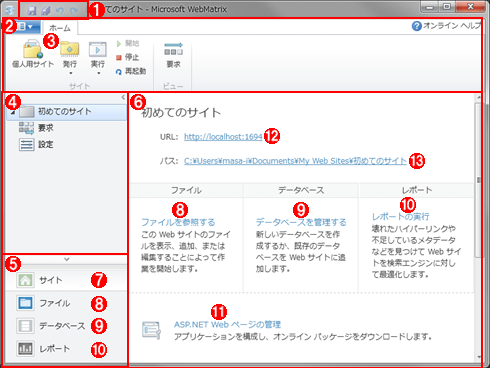Click the 設定 list icon in tree
This screenshot has width=490, height=368.
pyautogui.click(x=26, y=145)
